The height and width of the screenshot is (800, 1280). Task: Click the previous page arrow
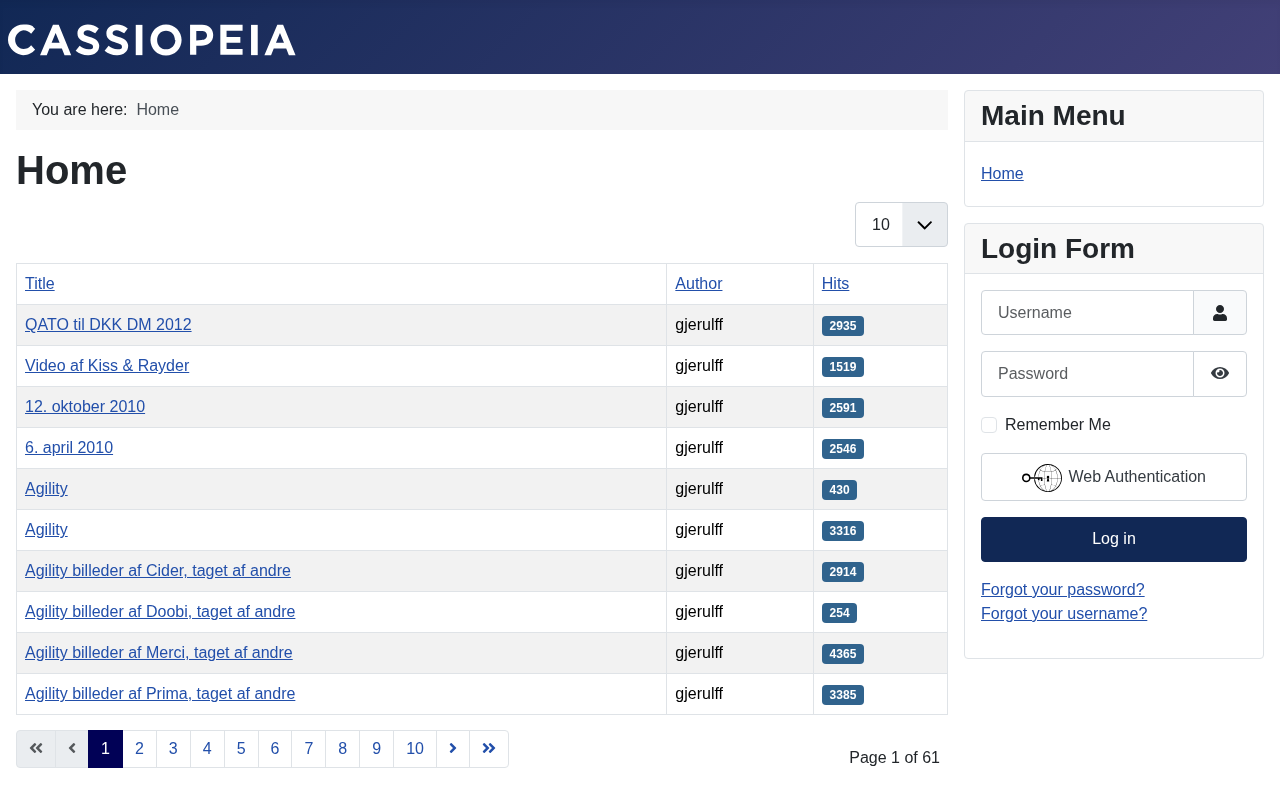pos(72,749)
